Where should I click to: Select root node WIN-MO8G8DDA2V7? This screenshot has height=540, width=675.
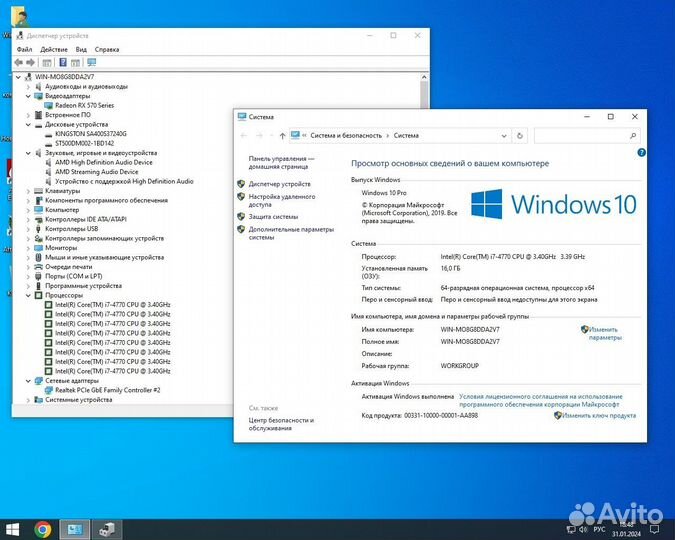click(x=65, y=77)
